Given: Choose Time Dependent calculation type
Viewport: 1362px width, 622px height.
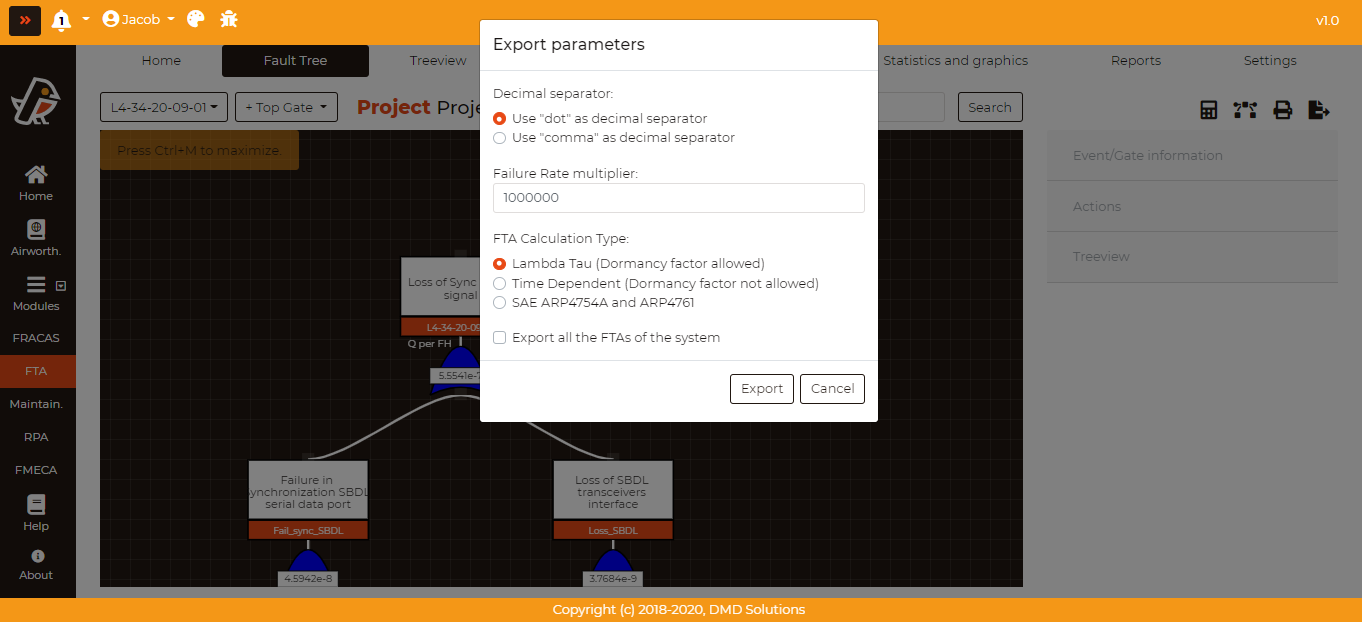Looking at the screenshot, I should point(500,284).
